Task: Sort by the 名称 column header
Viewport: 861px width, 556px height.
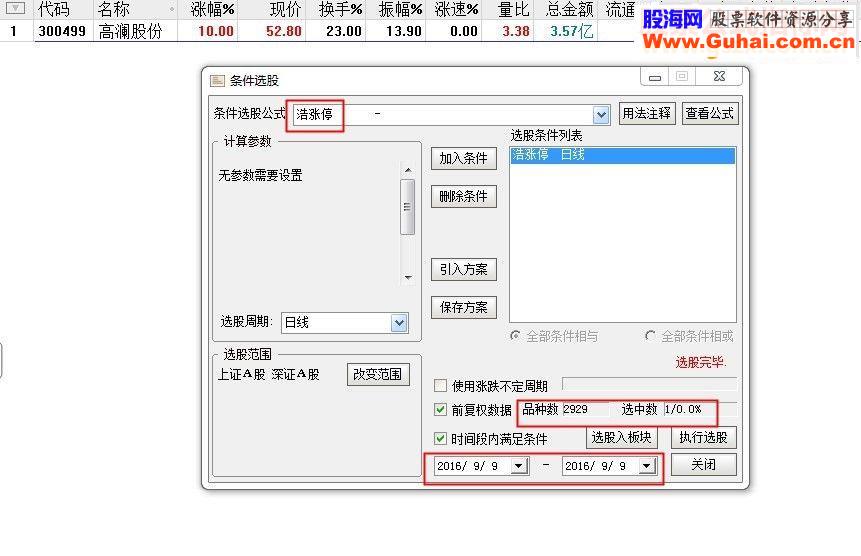Action: click(114, 9)
